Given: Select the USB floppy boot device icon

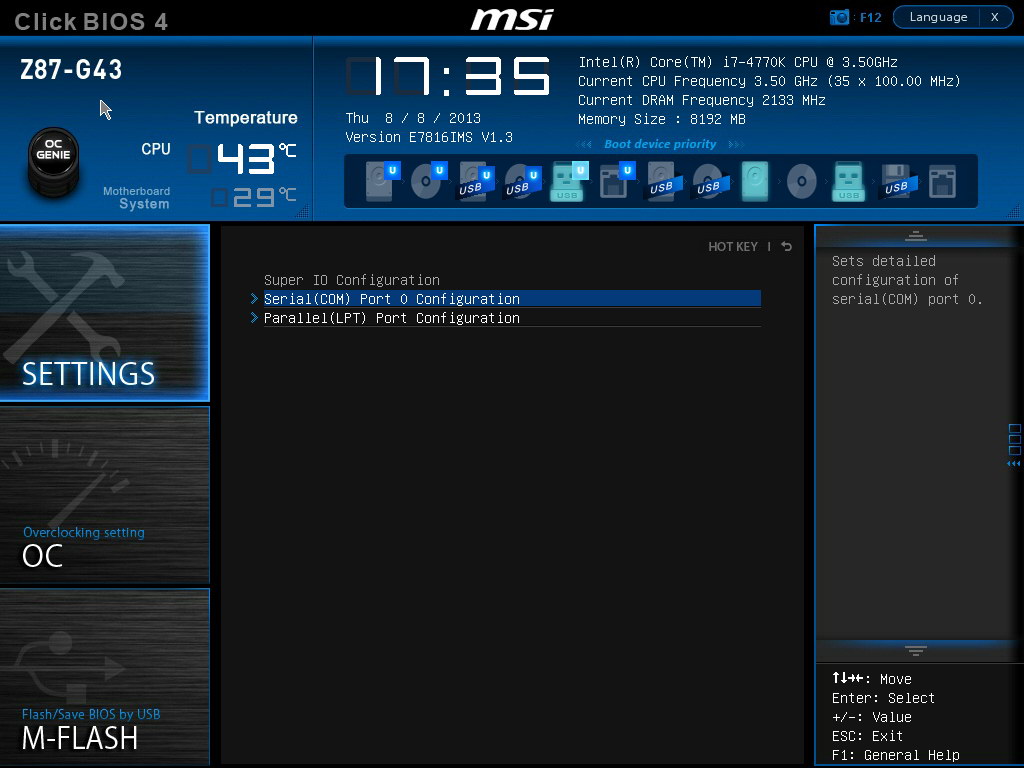Looking at the screenshot, I should 899,181.
